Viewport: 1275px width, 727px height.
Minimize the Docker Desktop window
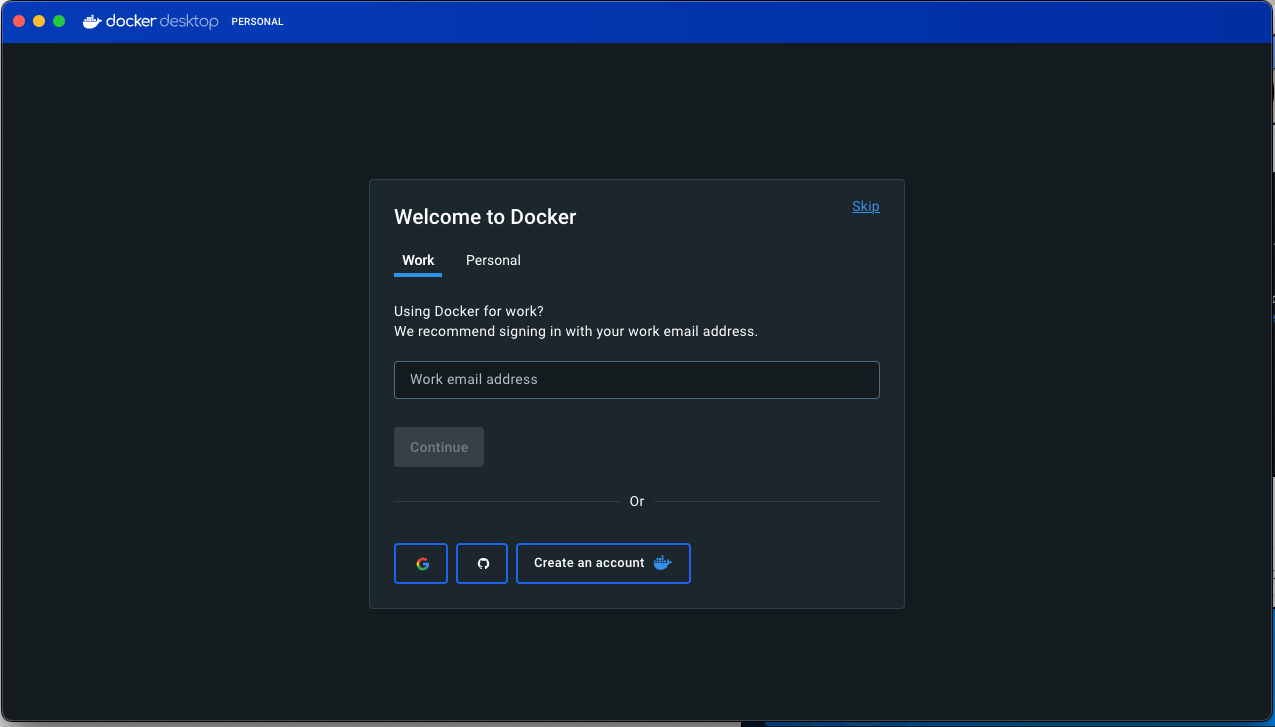(39, 21)
